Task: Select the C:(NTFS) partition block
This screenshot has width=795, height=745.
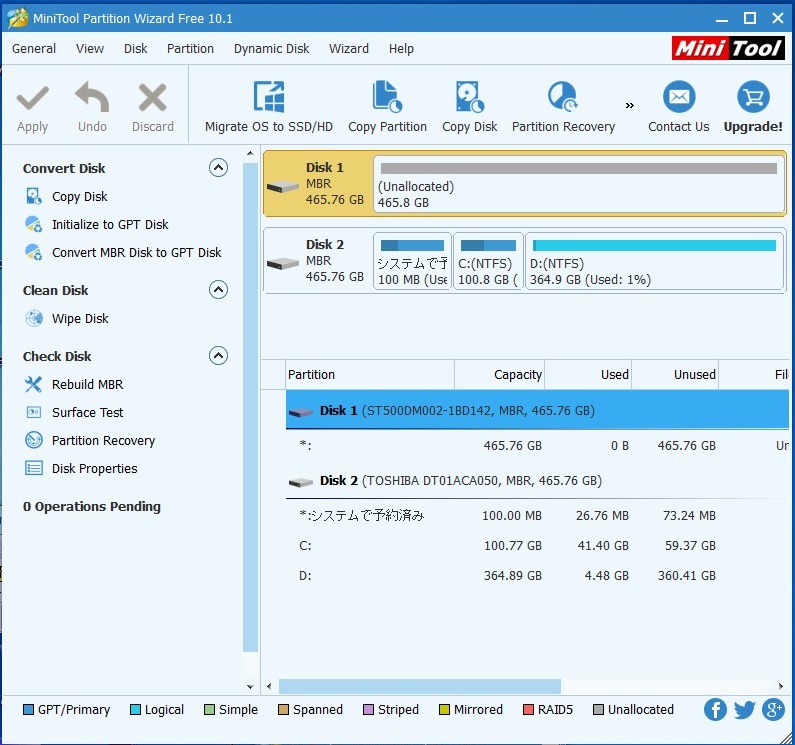Action: [x=488, y=261]
